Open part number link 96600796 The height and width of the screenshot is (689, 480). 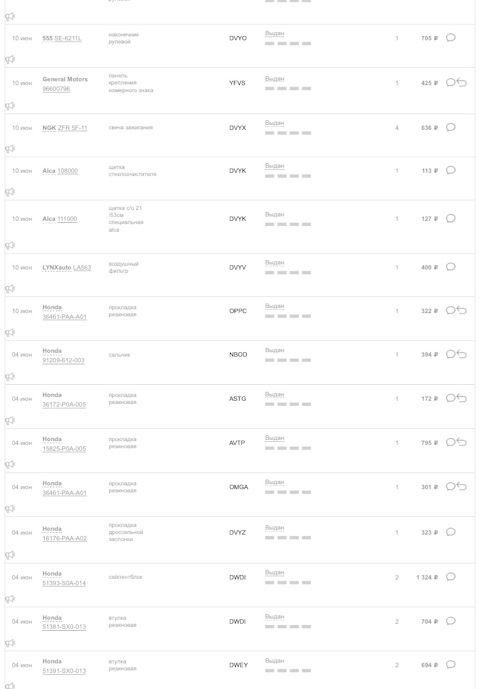(56, 89)
